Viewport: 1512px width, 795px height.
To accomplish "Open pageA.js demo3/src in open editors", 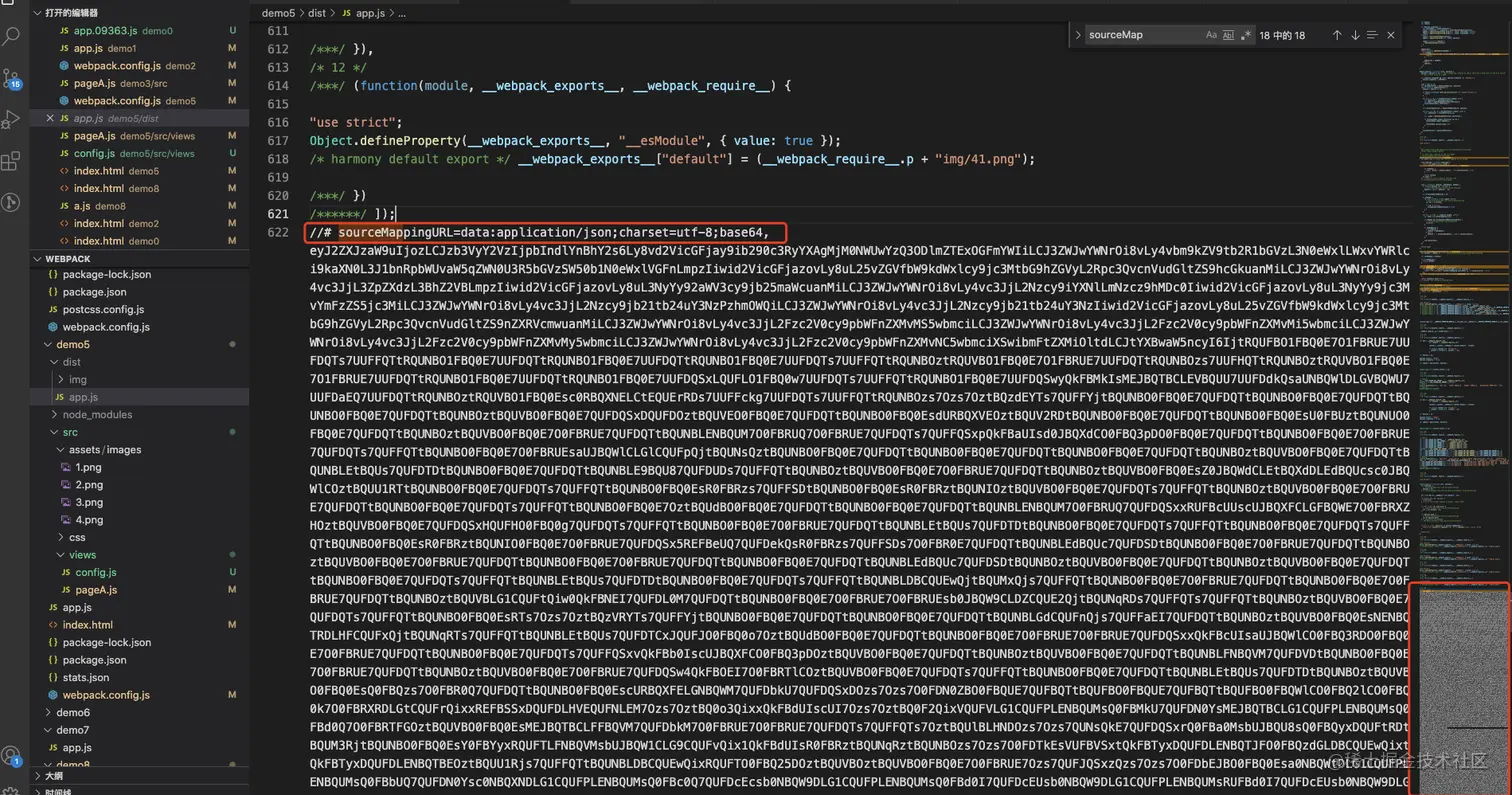I will [x=140, y=83].
